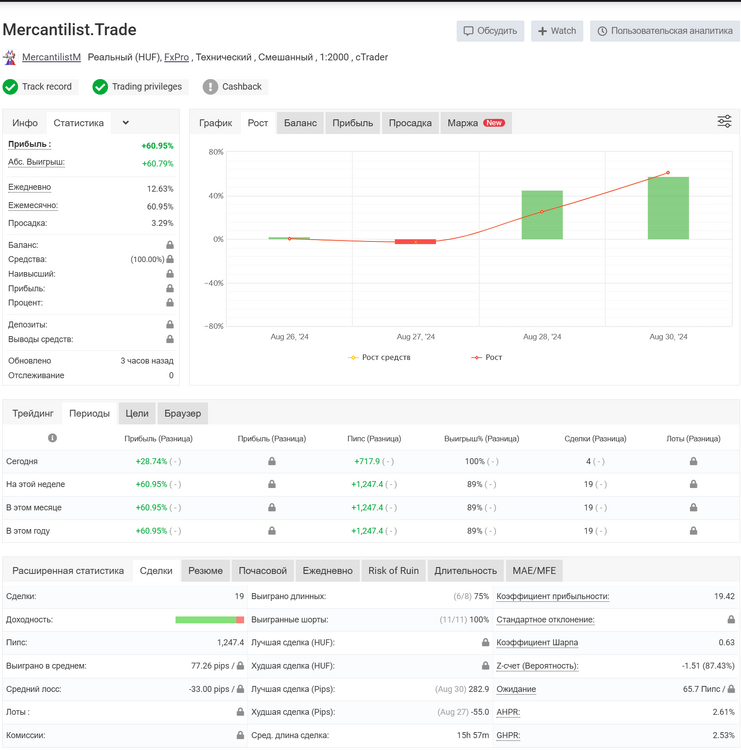Open the Risk of Ruin tab

pyautogui.click(x=393, y=571)
